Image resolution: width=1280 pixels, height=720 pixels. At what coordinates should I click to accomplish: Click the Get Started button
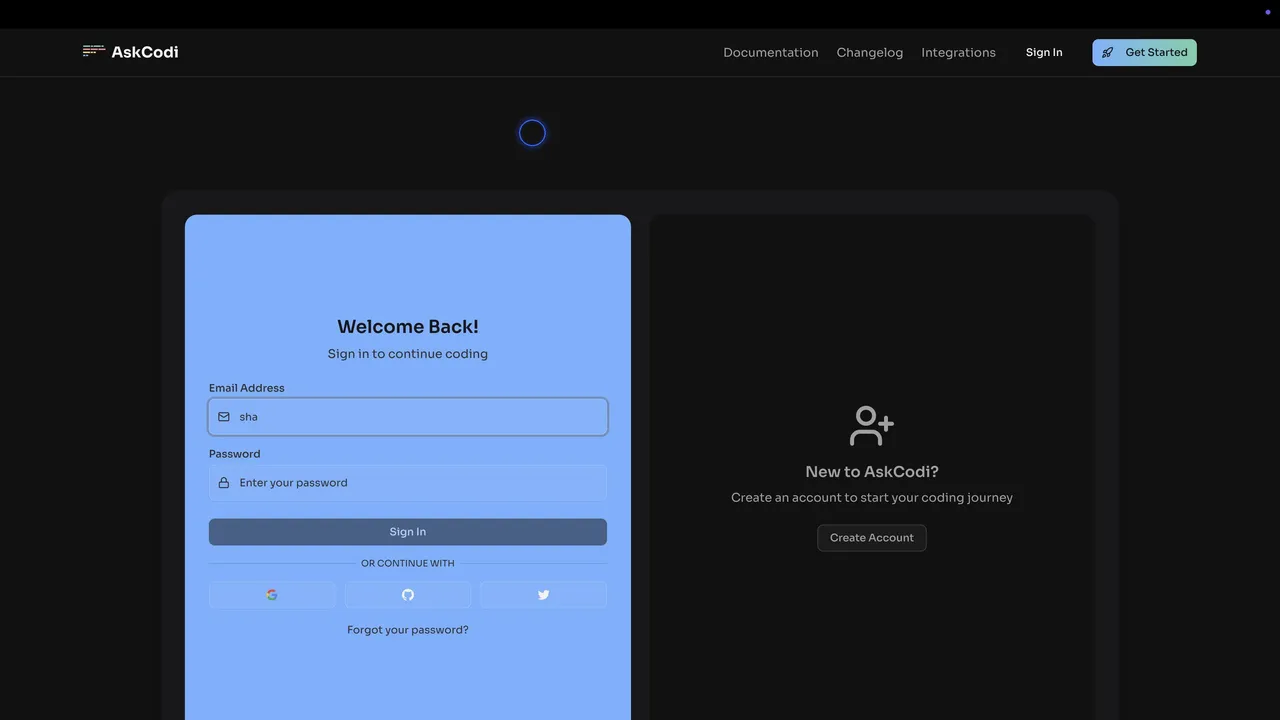[x=1144, y=53]
